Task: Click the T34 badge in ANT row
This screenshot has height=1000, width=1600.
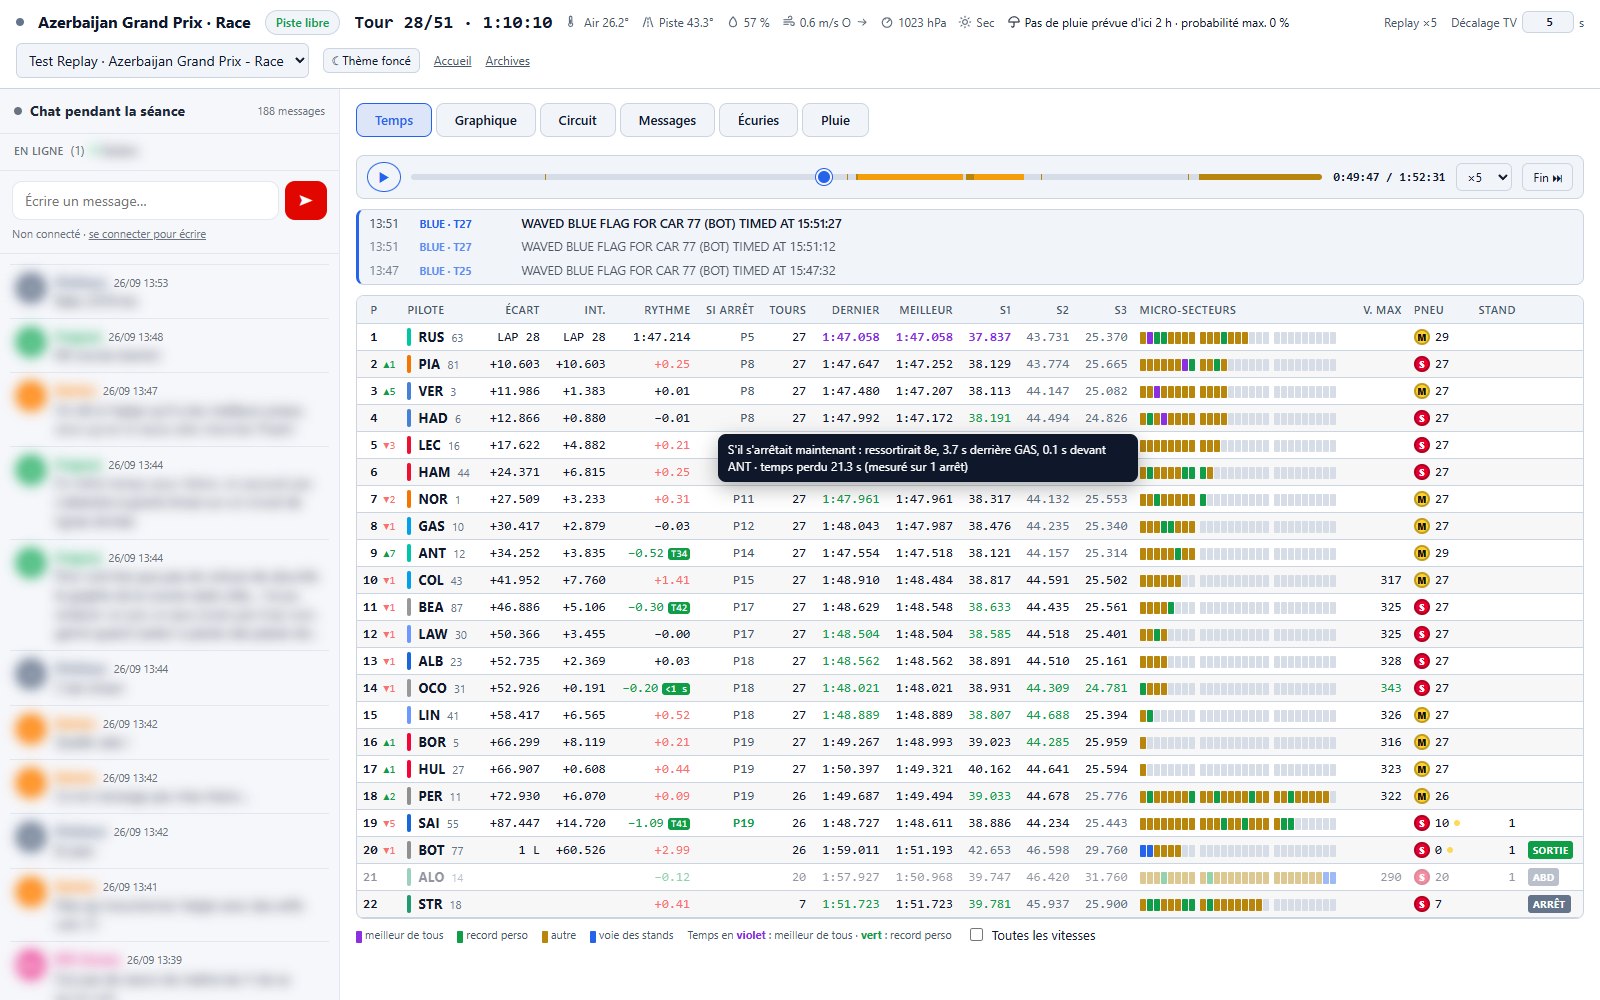Action: click(x=679, y=554)
